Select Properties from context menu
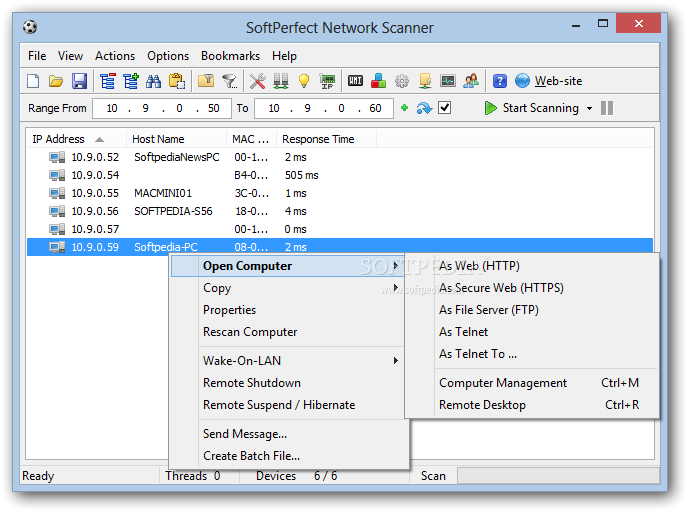Screen dimensions: 688x512 [x=287, y=310]
